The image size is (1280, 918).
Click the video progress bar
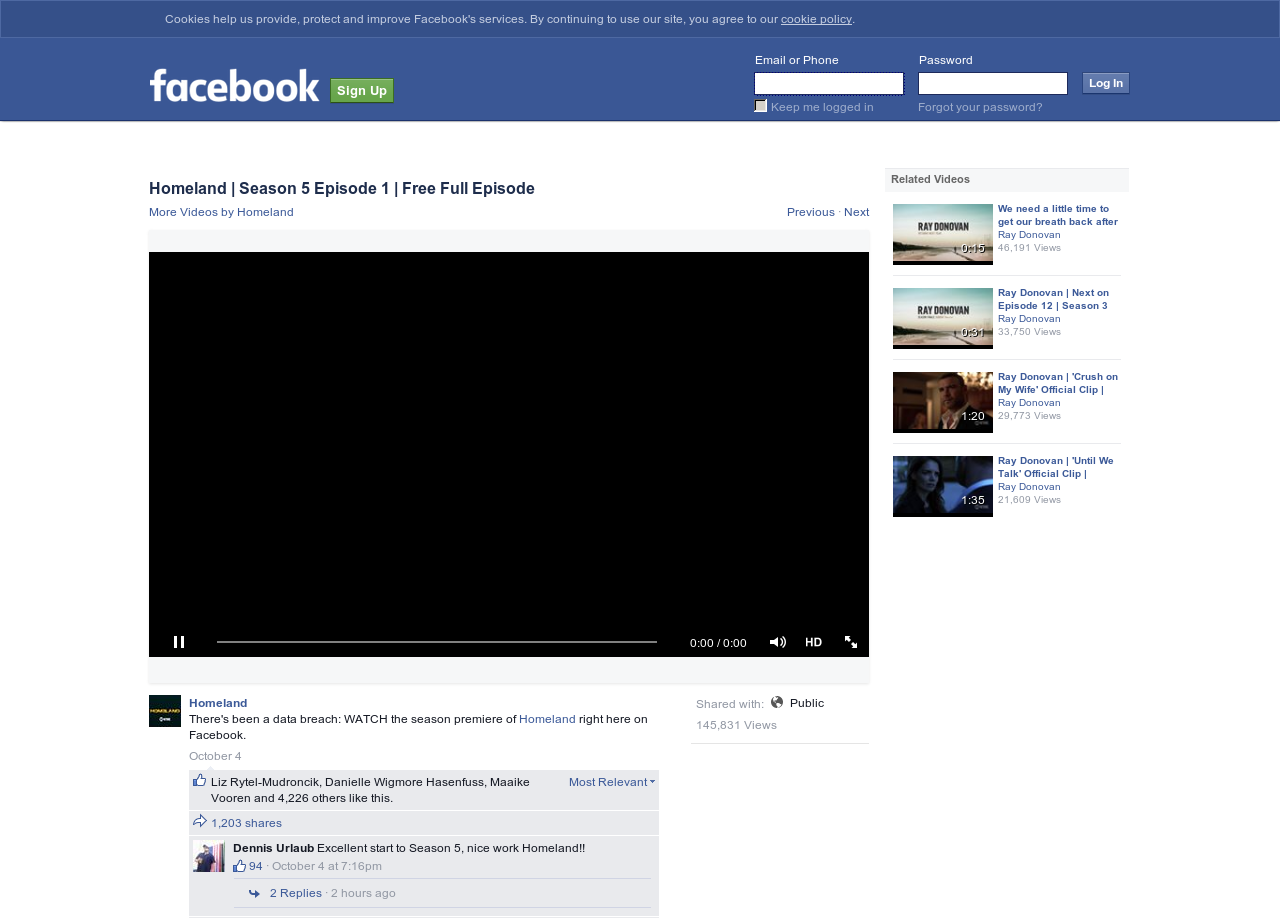(437, 642)
